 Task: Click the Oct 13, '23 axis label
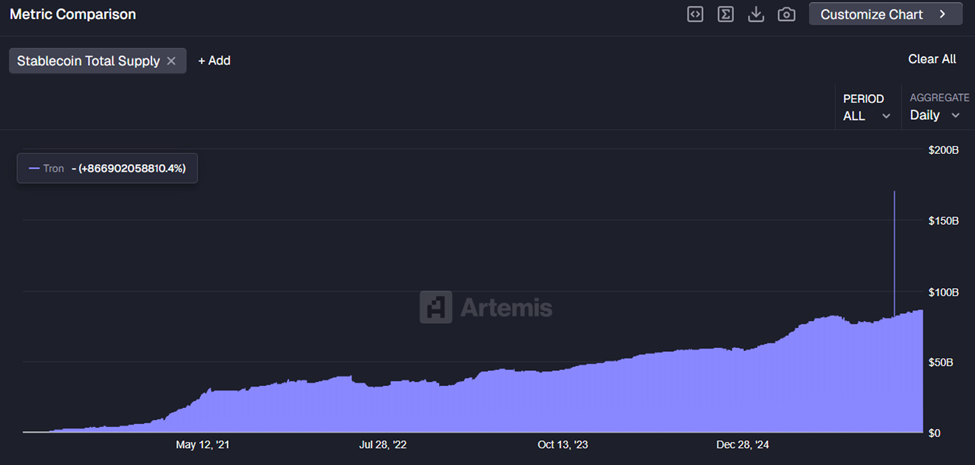click(566, 445)
